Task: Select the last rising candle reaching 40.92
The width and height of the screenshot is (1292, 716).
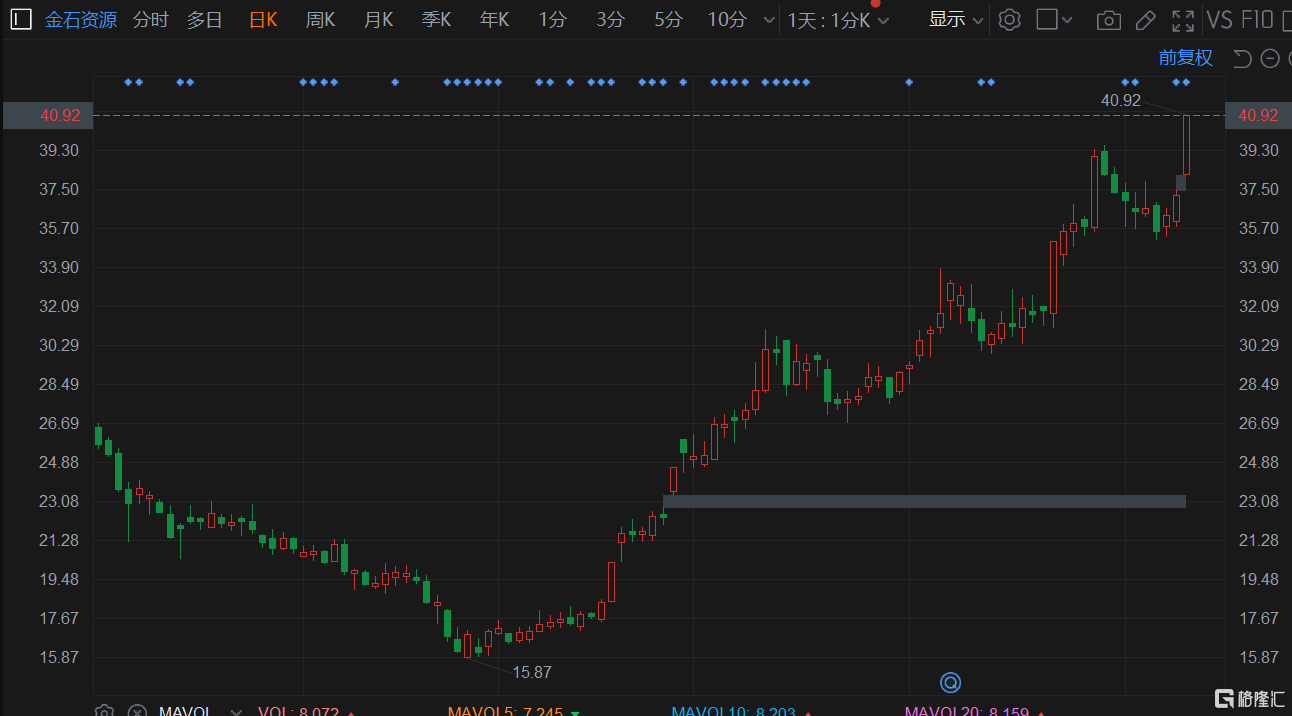Action: 1187,145
